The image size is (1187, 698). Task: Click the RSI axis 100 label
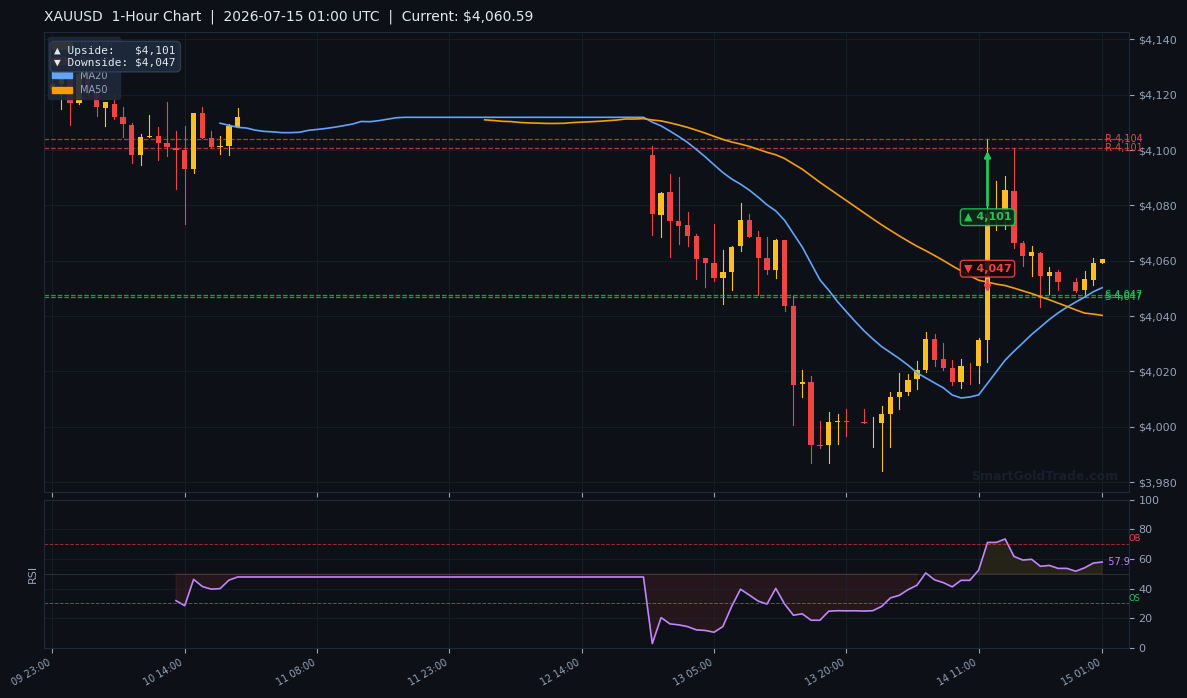pyautogui.click(x=1148, y=500)
